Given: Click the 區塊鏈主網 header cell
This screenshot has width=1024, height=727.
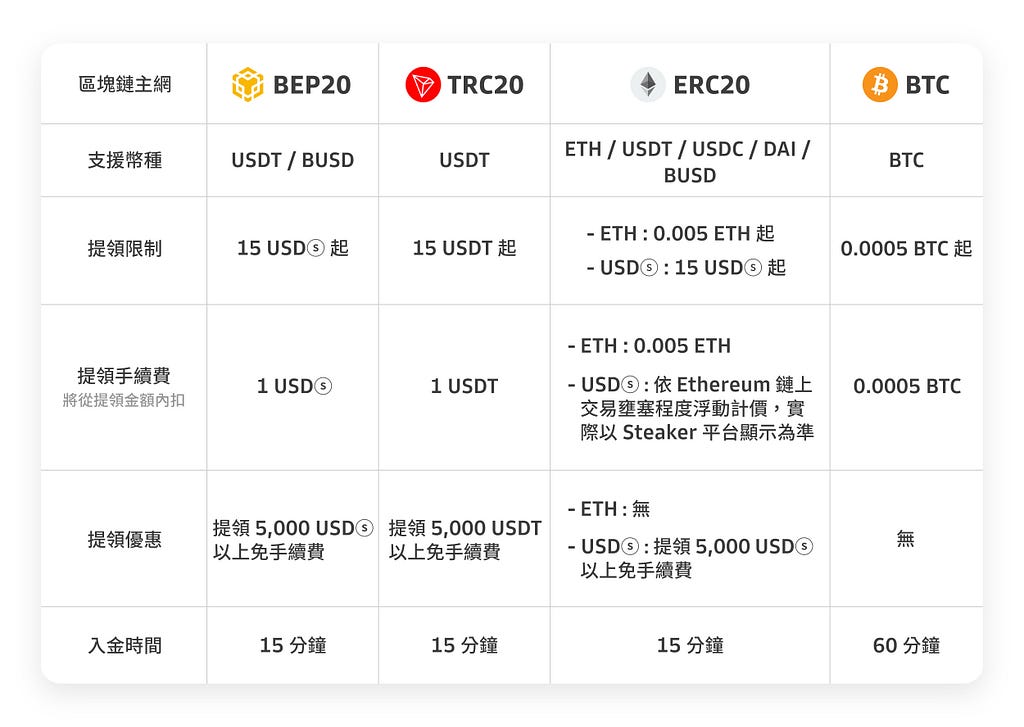Looking at the screenshot, I should [x=125, y=84].
